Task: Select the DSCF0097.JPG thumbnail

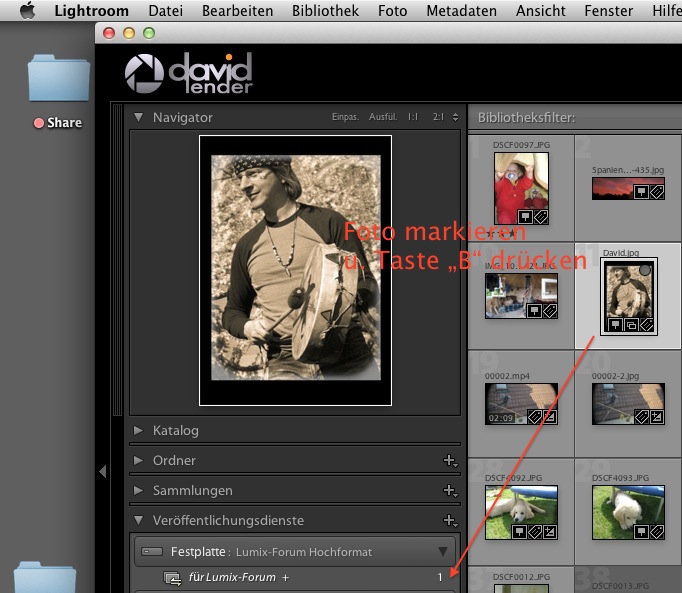Action: (521, 188)
